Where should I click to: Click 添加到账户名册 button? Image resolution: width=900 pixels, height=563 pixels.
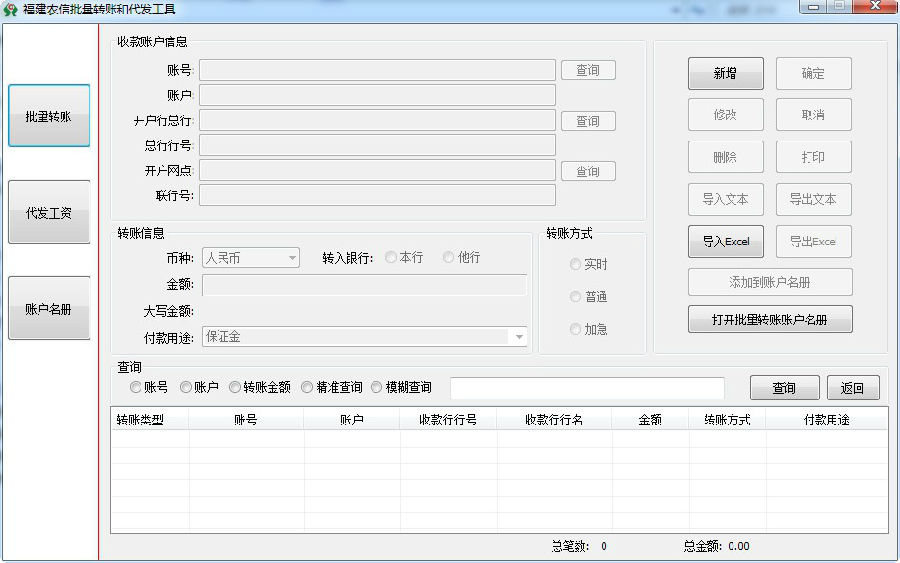pyautogui.click(x=770, y=282)
